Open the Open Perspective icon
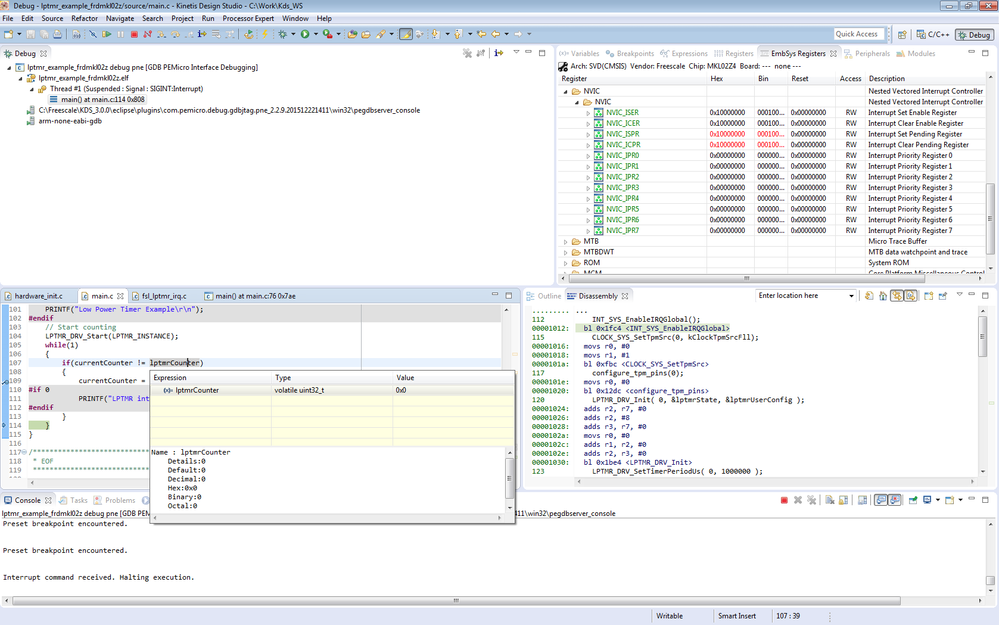 point(901,34)
